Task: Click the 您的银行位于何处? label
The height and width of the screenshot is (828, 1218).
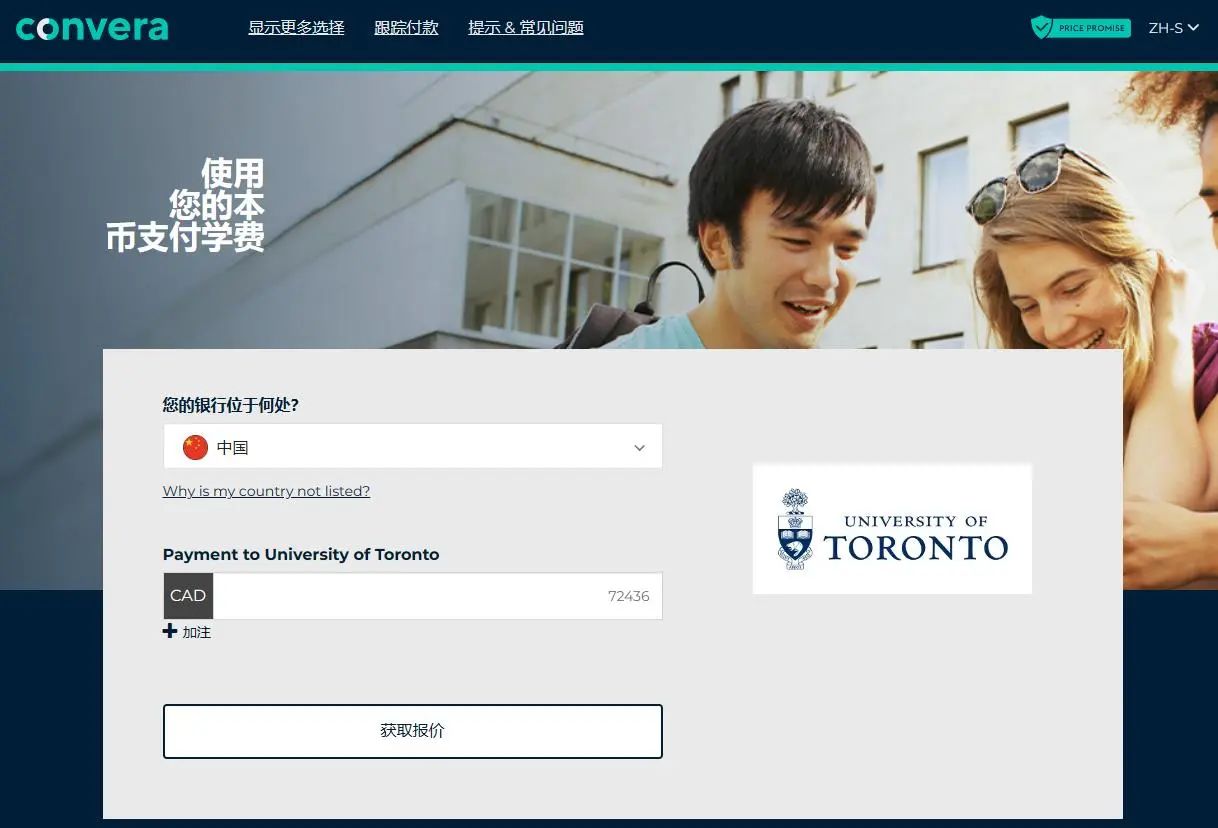Action: coord(231,405)
